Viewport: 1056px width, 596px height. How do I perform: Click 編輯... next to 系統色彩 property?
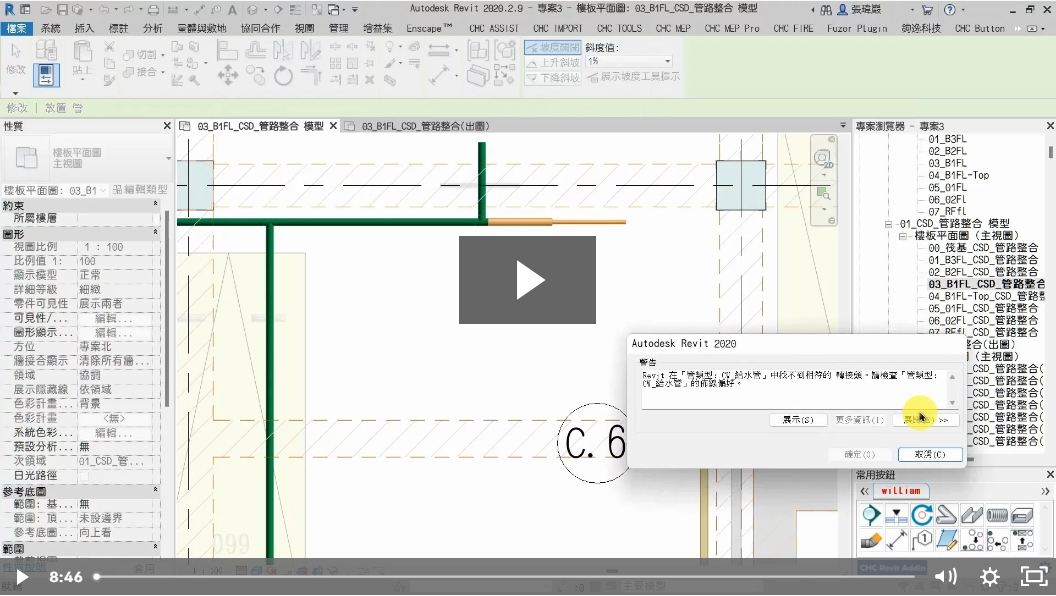point(114,433)
